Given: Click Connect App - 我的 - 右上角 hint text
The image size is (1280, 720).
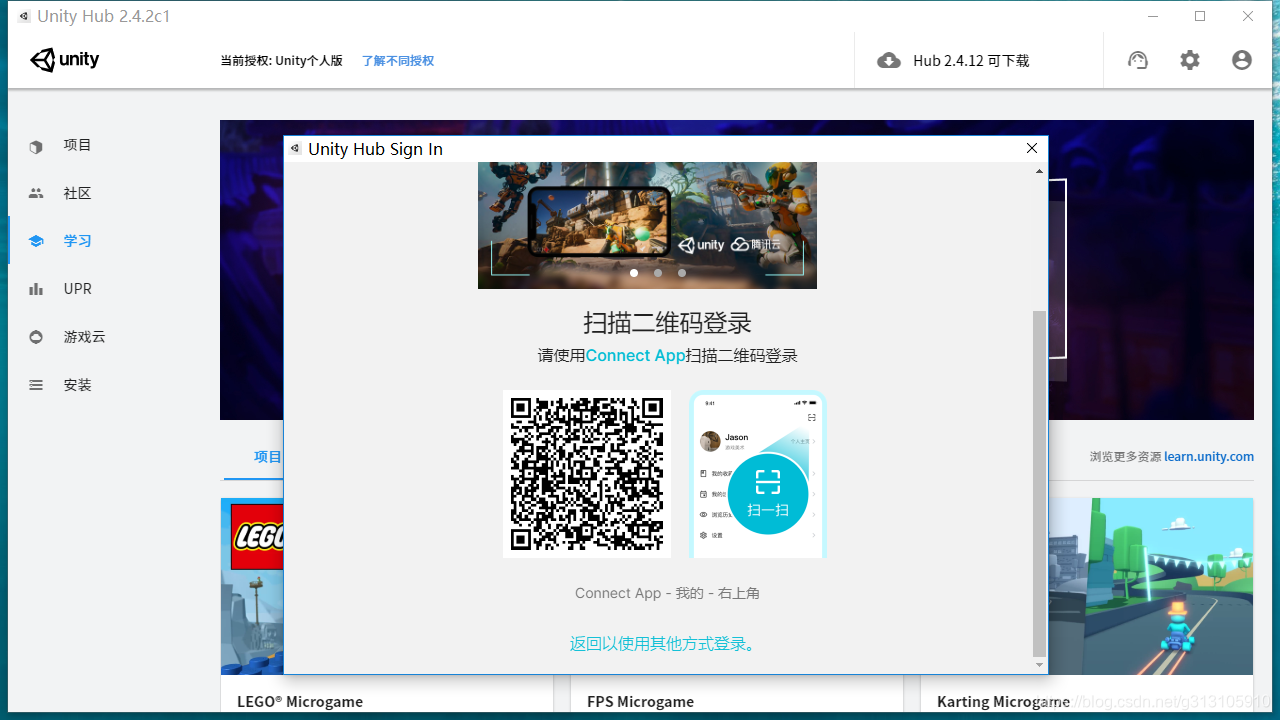Looking at the screenshot, I should (x=667, y=593).
